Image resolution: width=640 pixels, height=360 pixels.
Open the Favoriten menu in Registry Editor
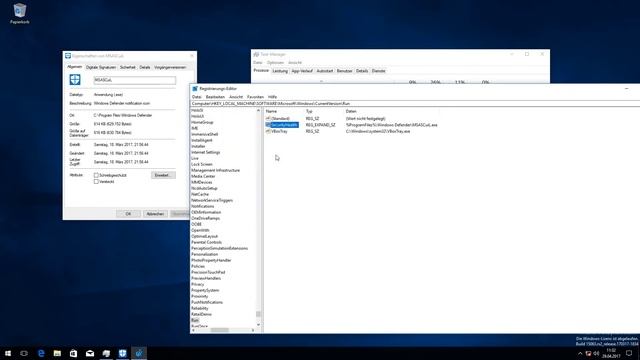point(256,97)
